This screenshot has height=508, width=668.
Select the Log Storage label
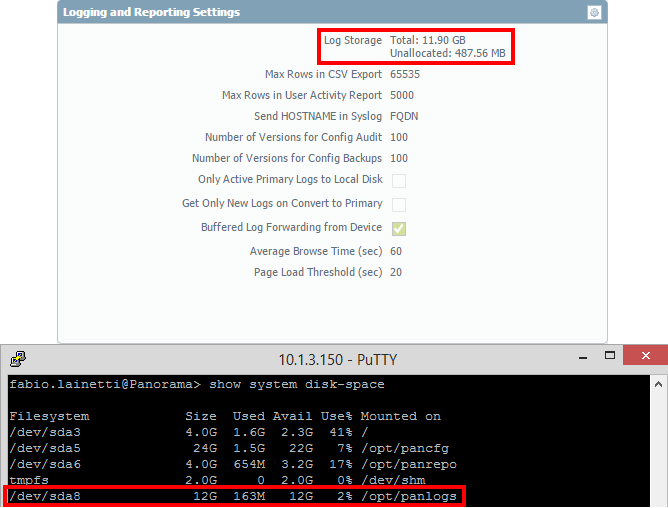pos(352,41)
